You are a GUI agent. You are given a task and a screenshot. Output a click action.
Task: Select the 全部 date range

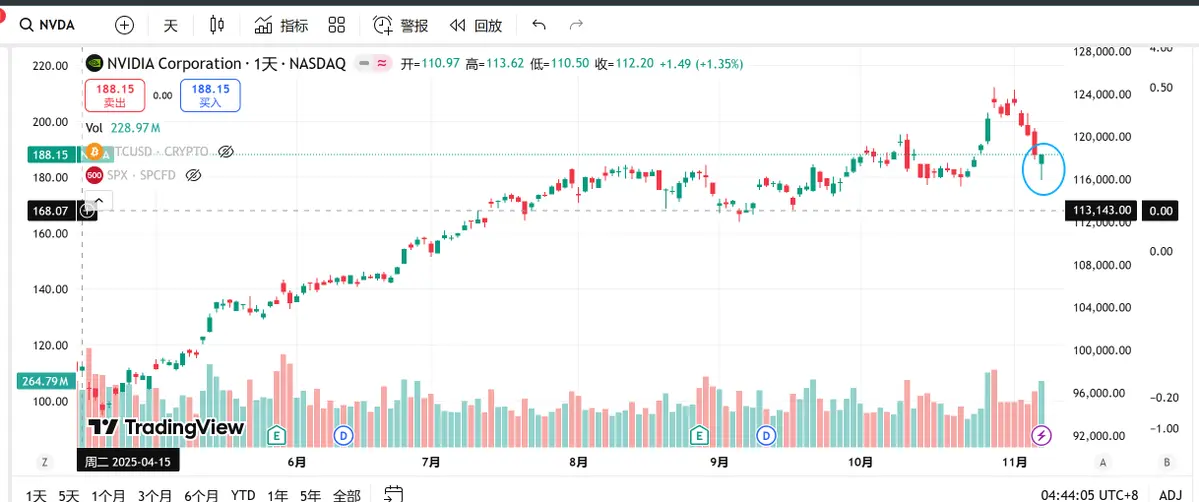pos(346,495)
